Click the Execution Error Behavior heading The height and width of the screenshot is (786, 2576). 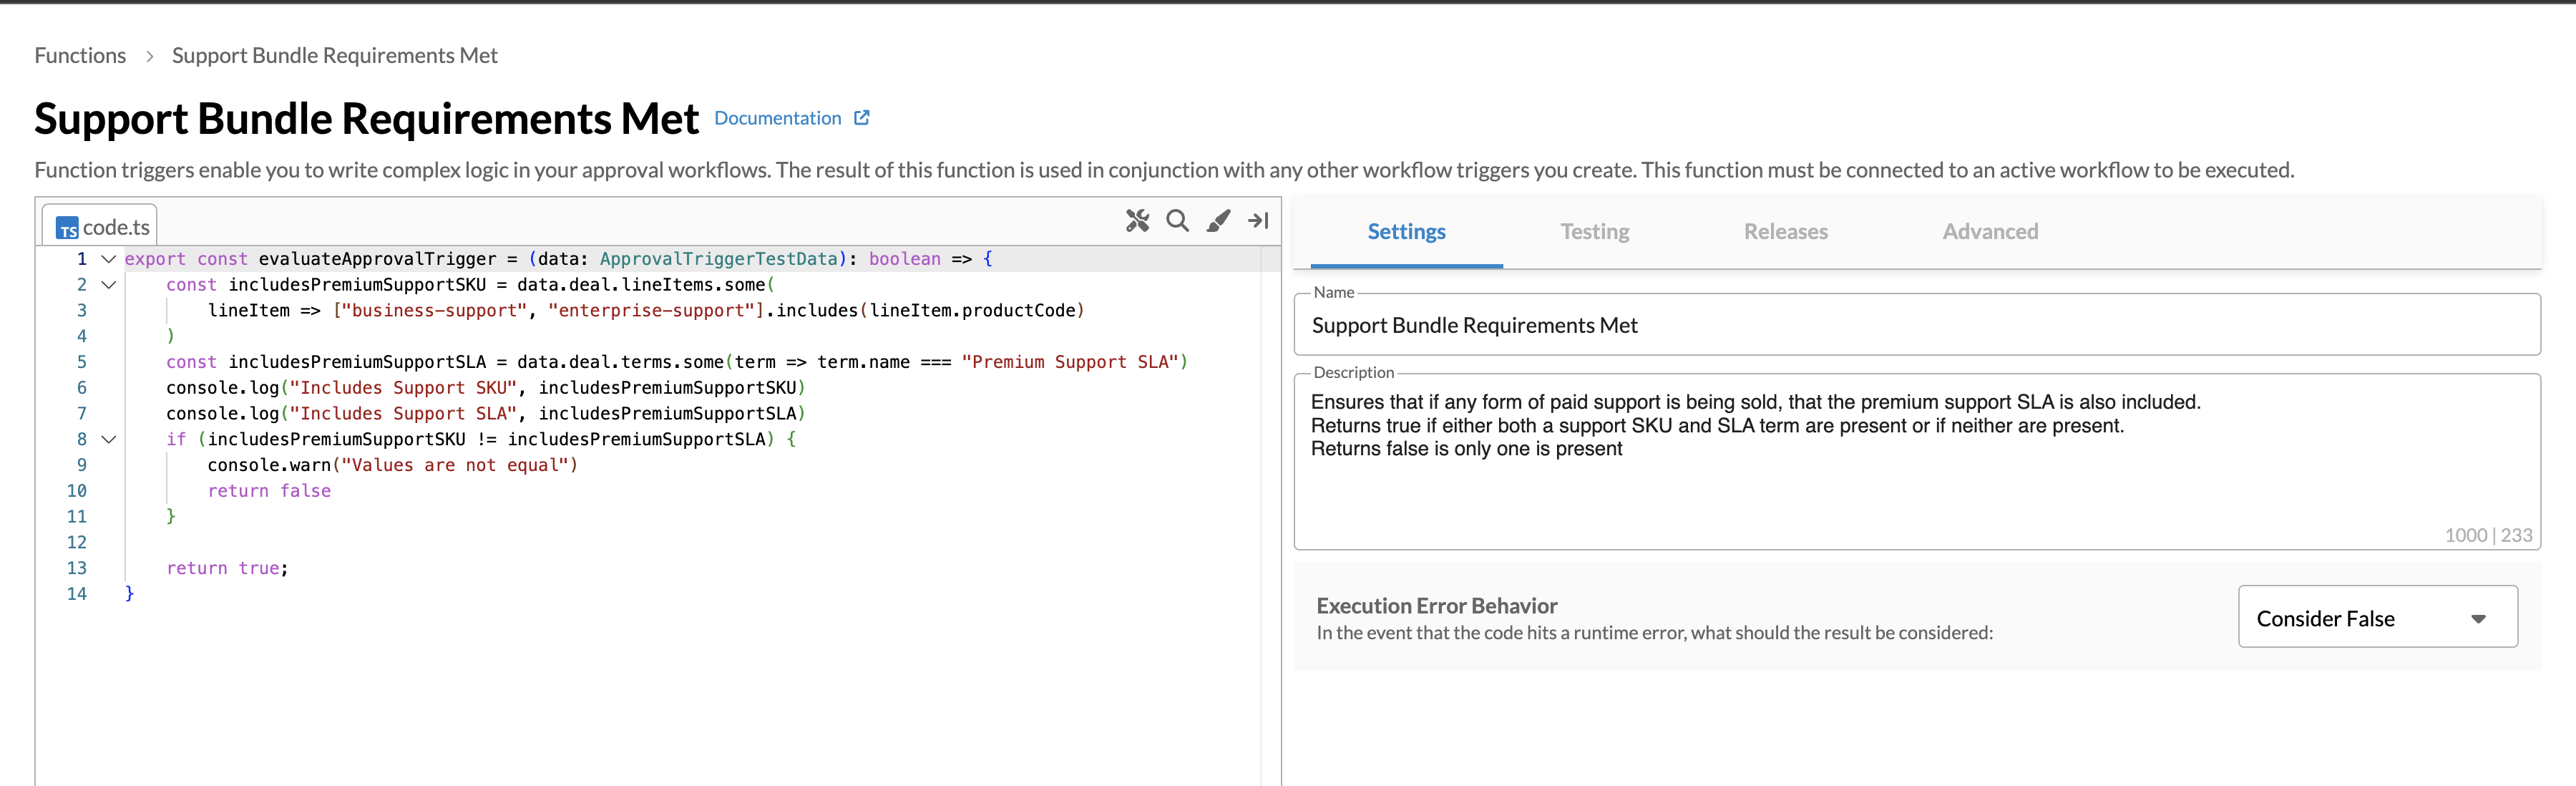(x=1436, y=605)
